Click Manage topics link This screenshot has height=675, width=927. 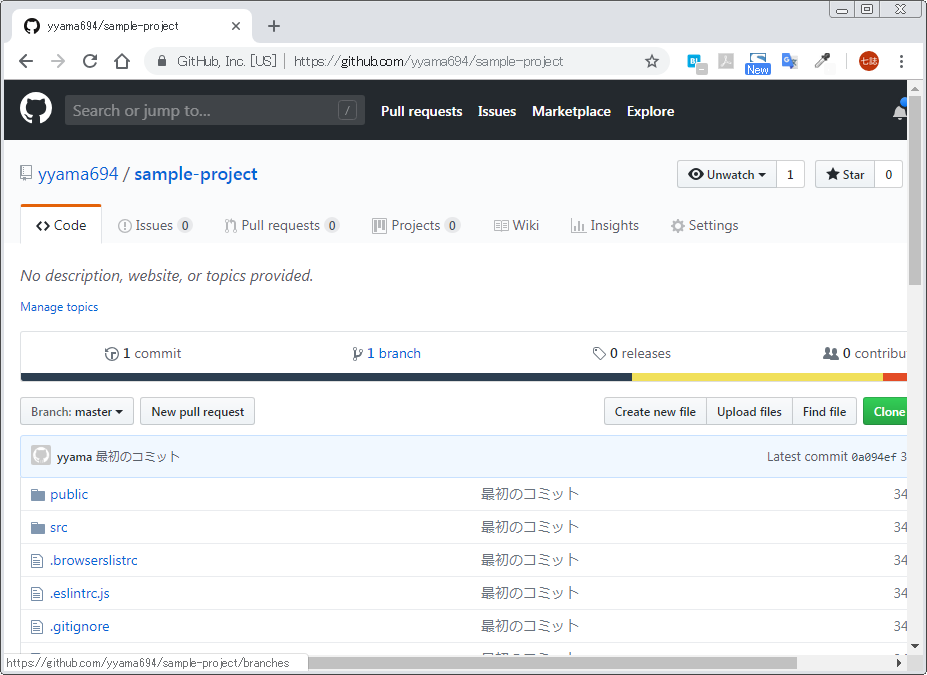[x=59, y=307]
